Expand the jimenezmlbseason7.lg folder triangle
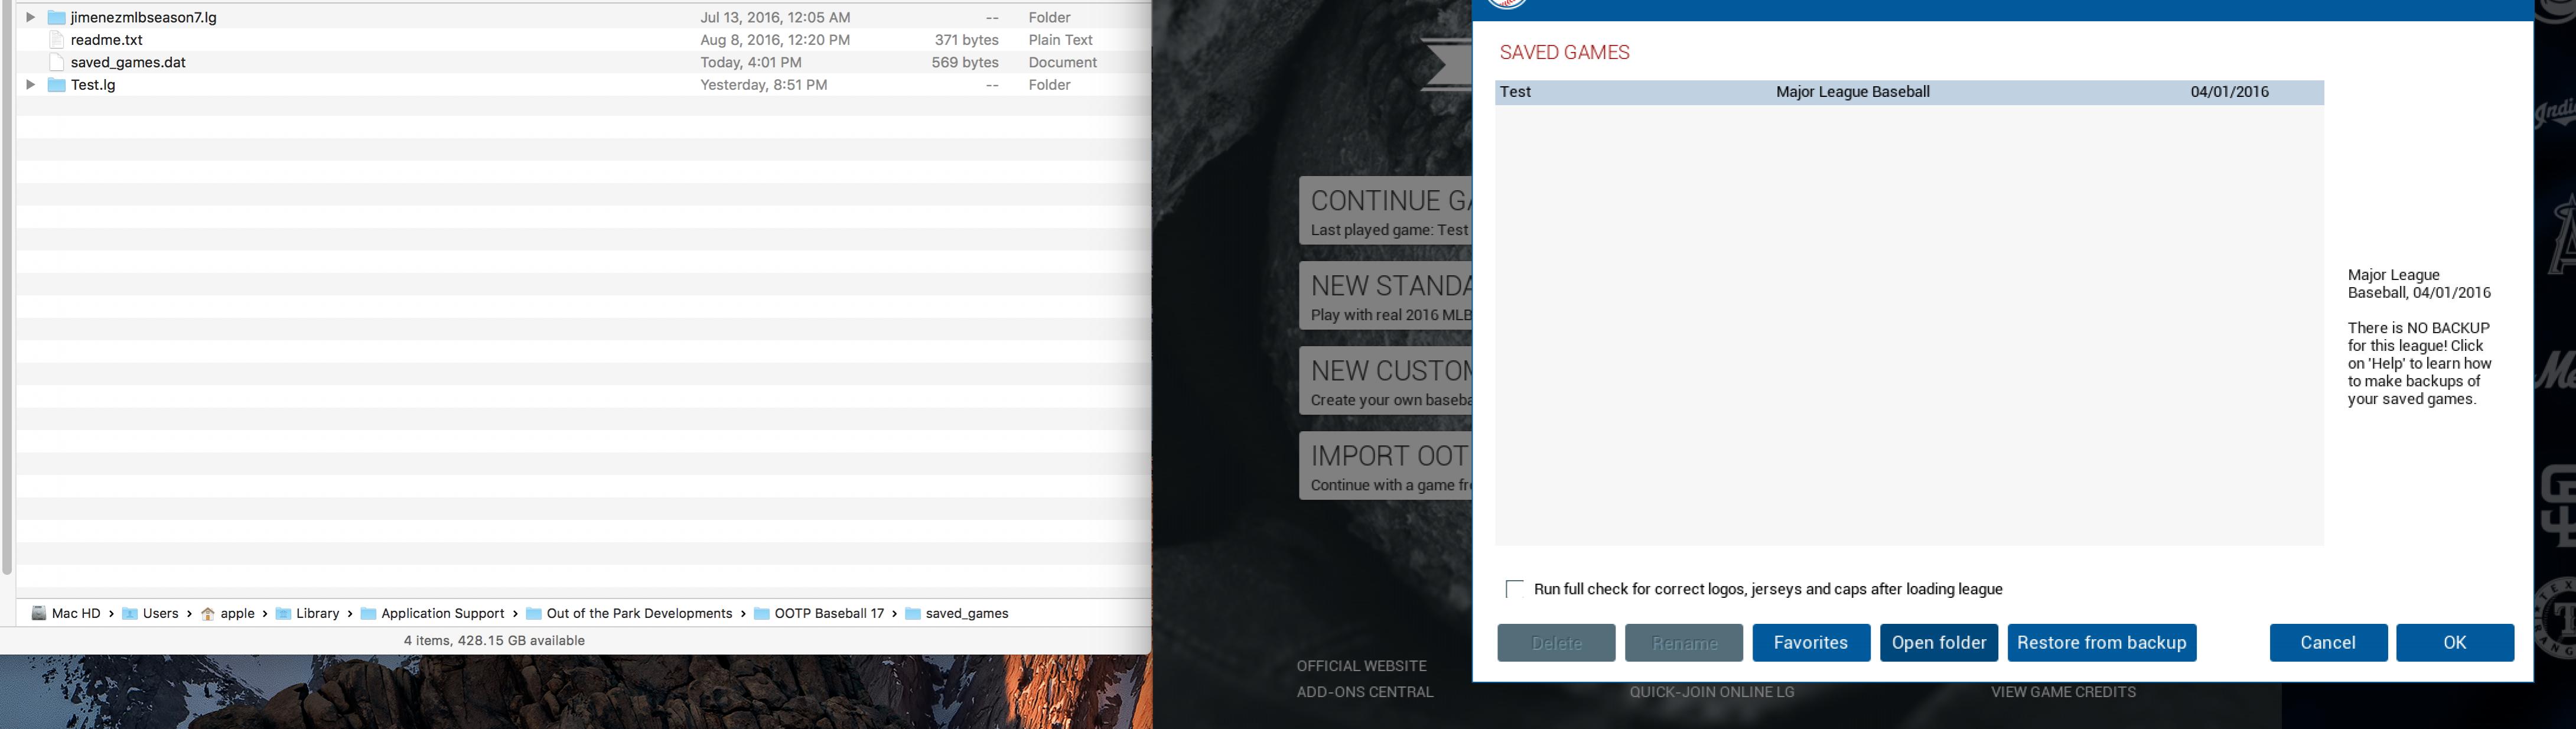The width and height of the screenshot is (2576, 729). 30,17
